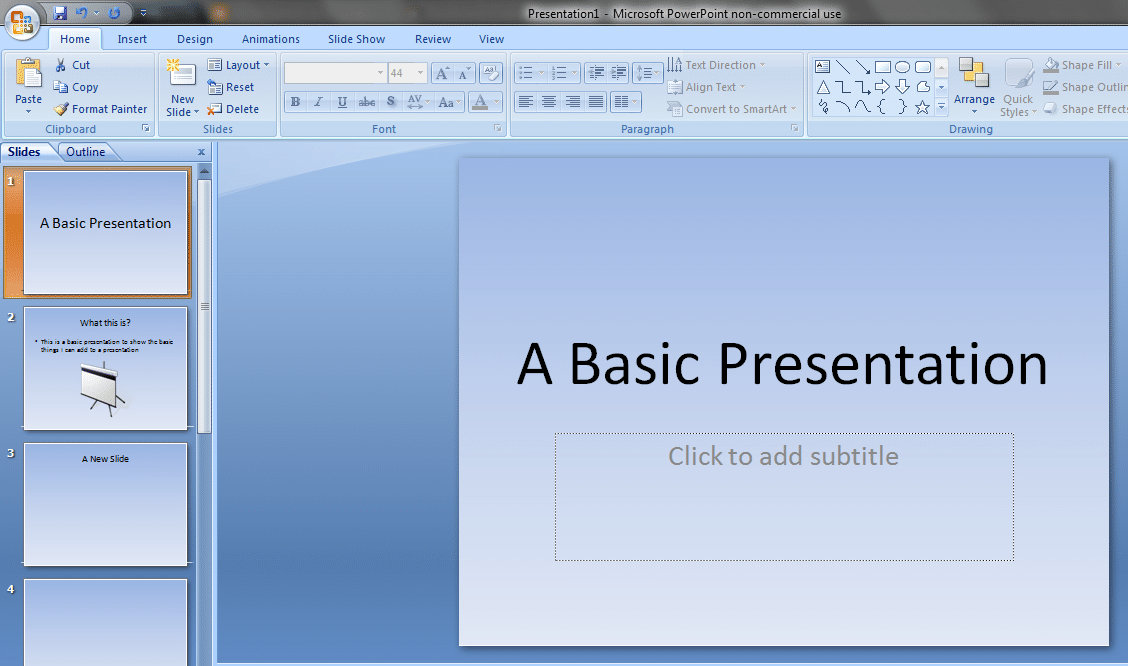Image resolution: width=1128 pixels, height=666 pixels.
Task: Click the 'Click to add subtitle' placeholder
Action: [784, 496]
